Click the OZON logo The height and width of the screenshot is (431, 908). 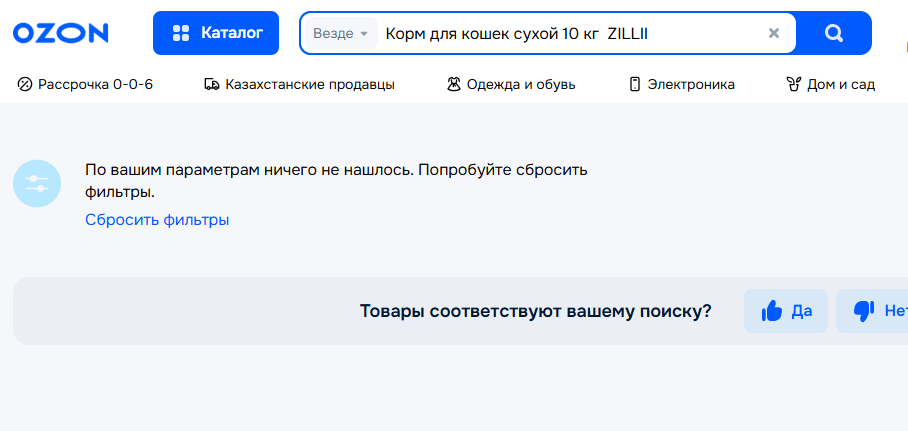(60, 33)
